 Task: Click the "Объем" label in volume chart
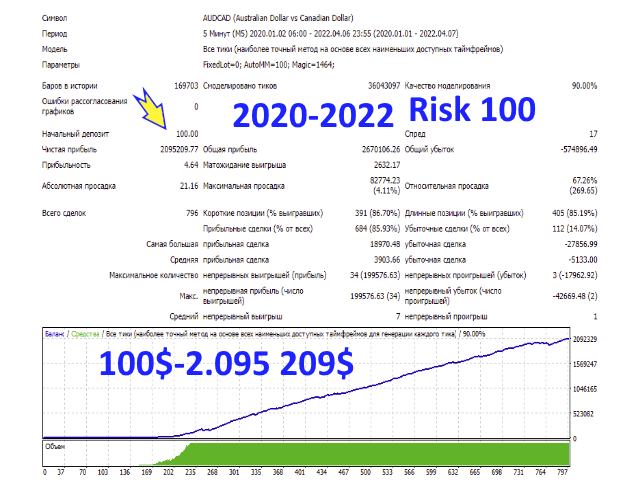click(x=55, y=447)
